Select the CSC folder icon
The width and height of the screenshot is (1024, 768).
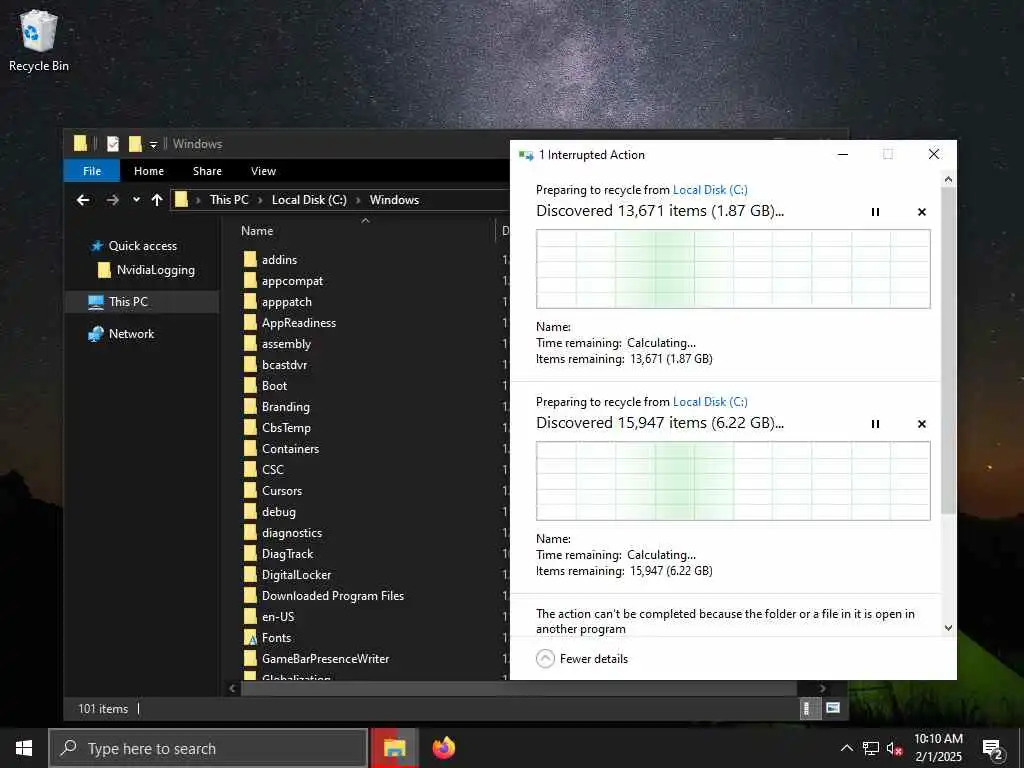pos(250,470)
